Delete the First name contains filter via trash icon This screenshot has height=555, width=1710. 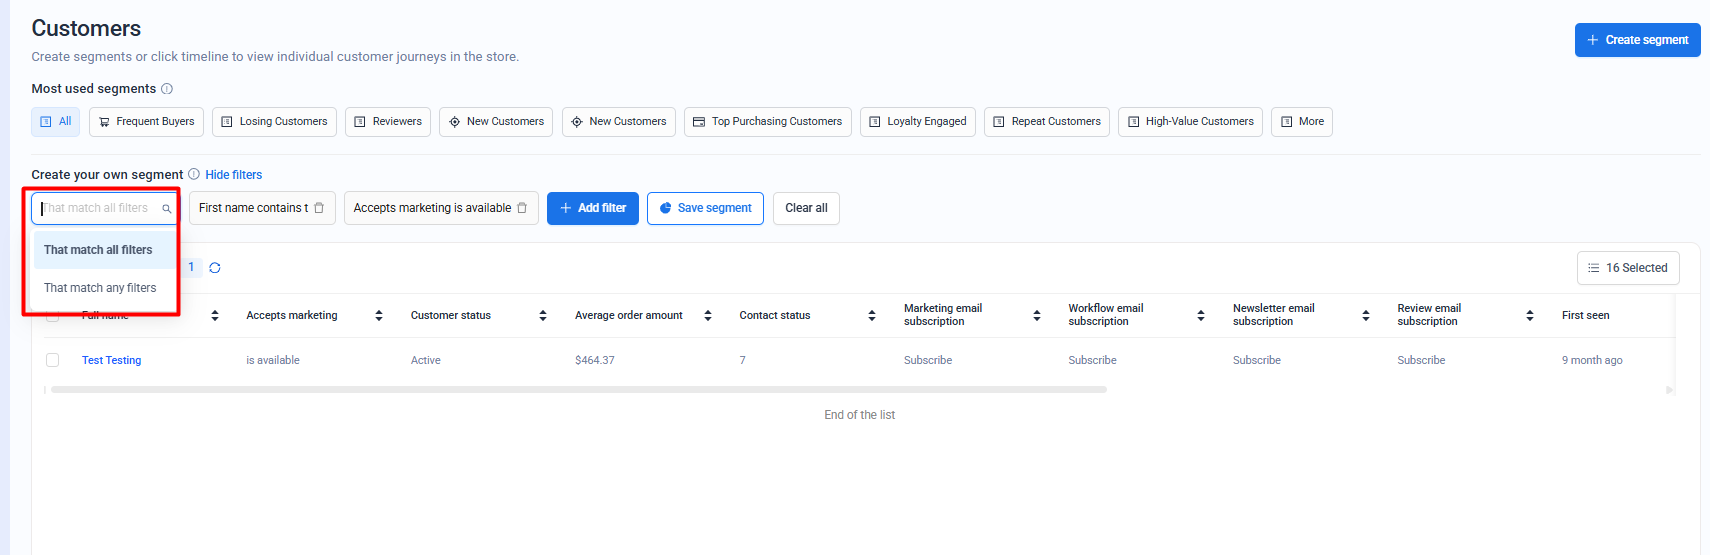(319, 208)
